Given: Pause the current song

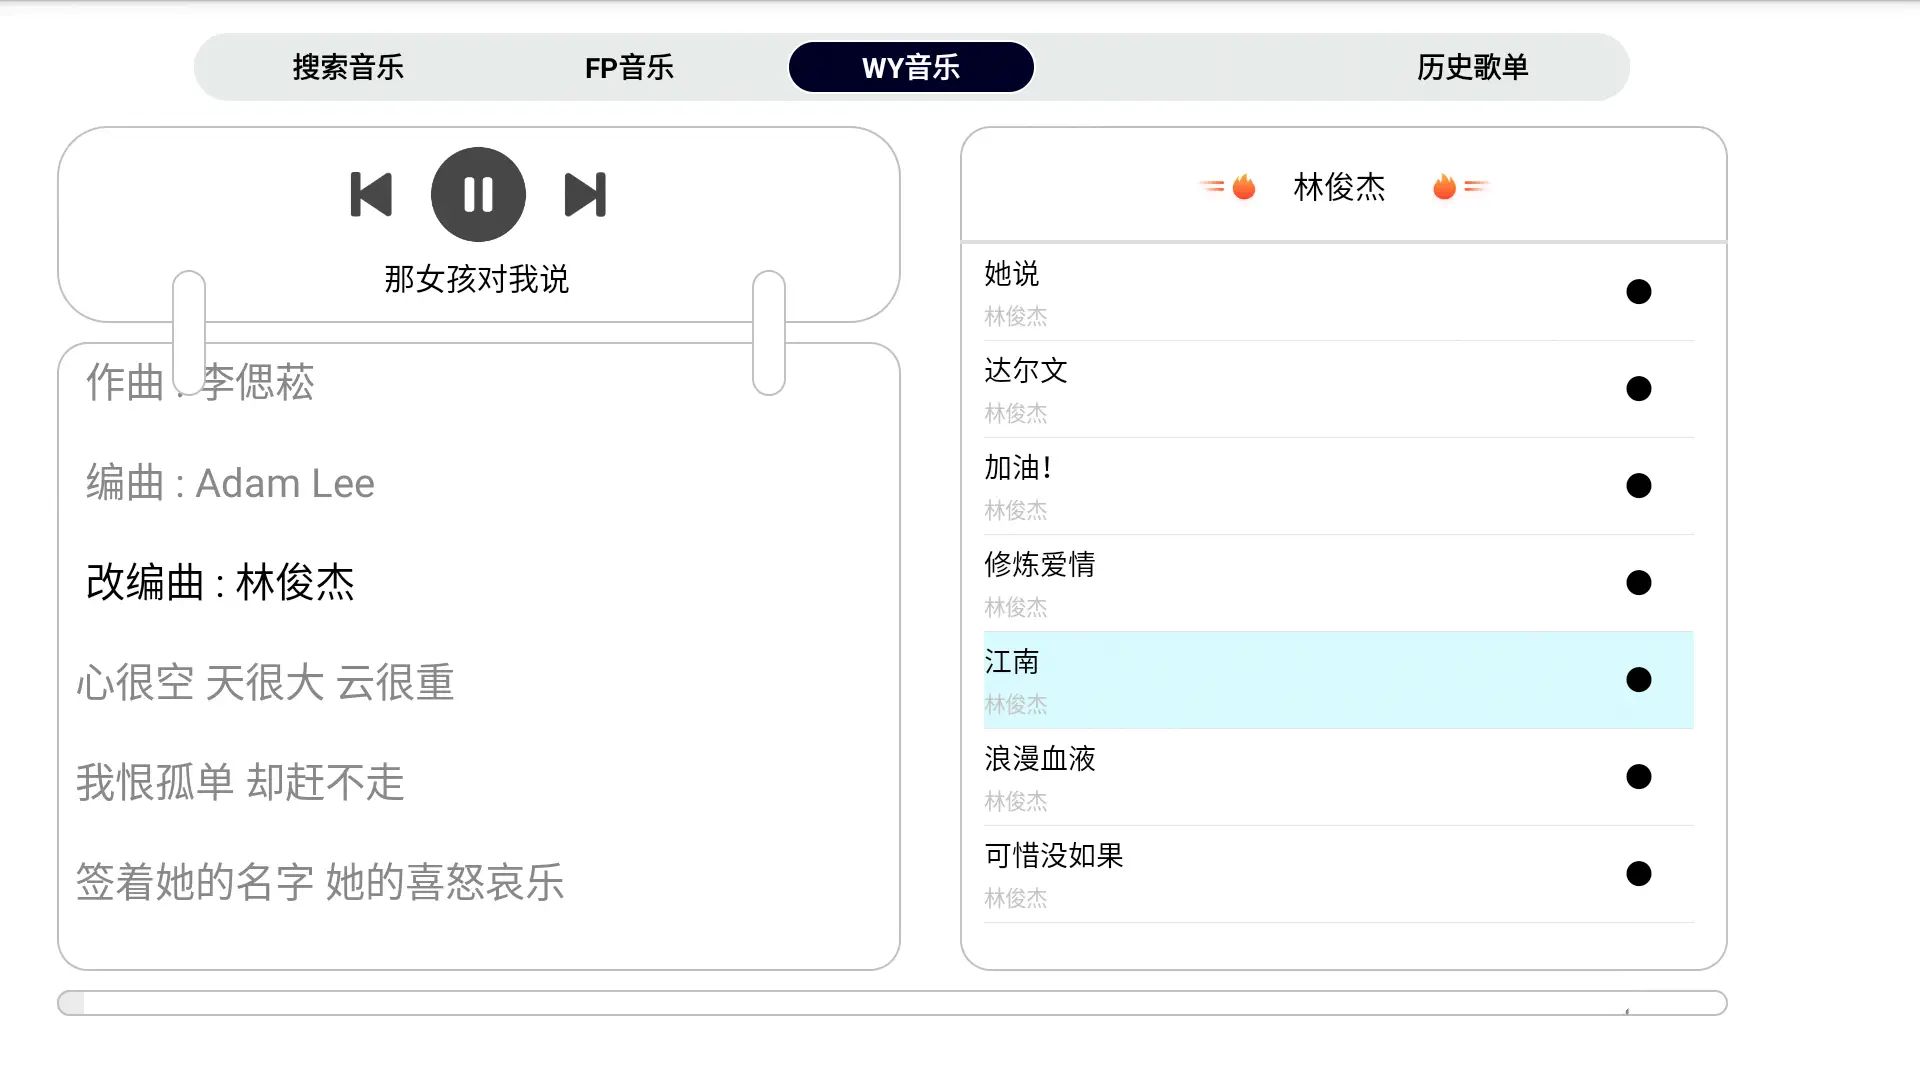Looking at the screenshot, I should tap(478, 194).
